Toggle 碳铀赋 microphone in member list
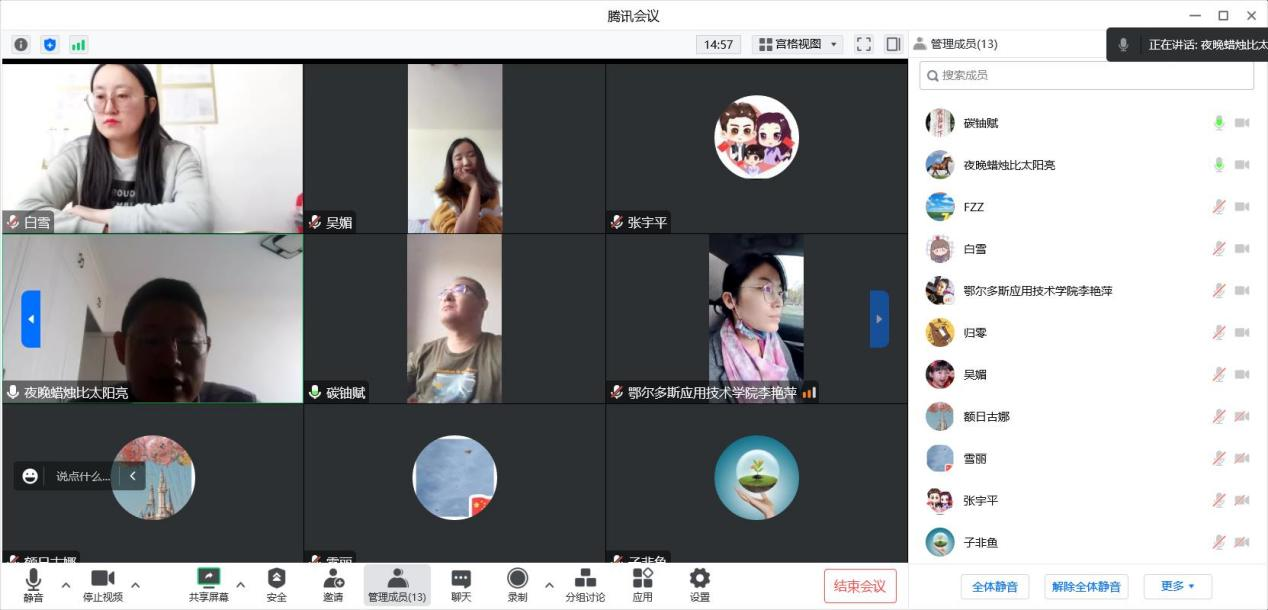 (1219, 123)
